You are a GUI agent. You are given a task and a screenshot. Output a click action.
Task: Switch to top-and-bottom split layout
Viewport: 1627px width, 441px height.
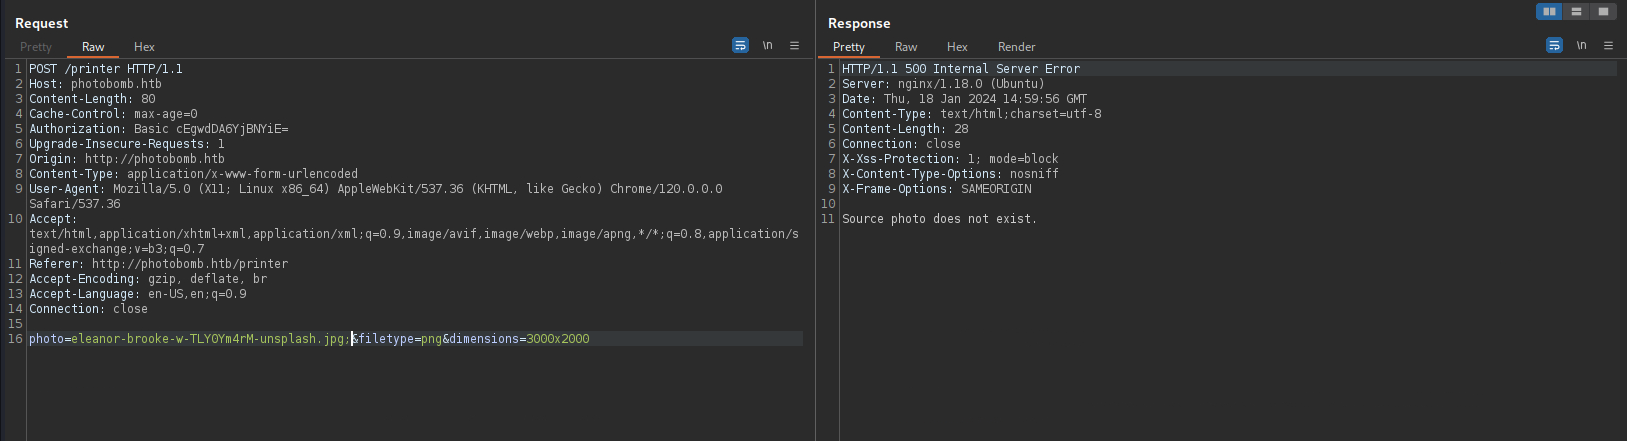(x=1576, y=12)
